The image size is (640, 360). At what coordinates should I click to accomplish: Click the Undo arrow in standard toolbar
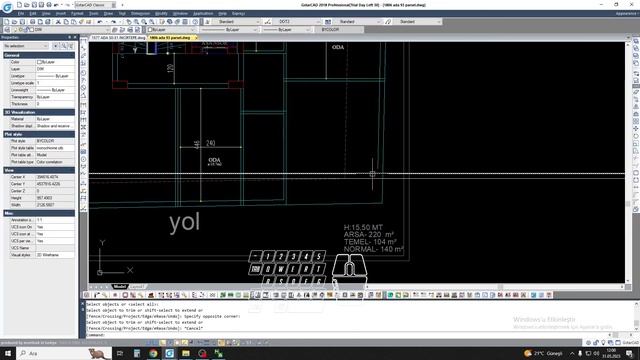(x=100, y=22)
